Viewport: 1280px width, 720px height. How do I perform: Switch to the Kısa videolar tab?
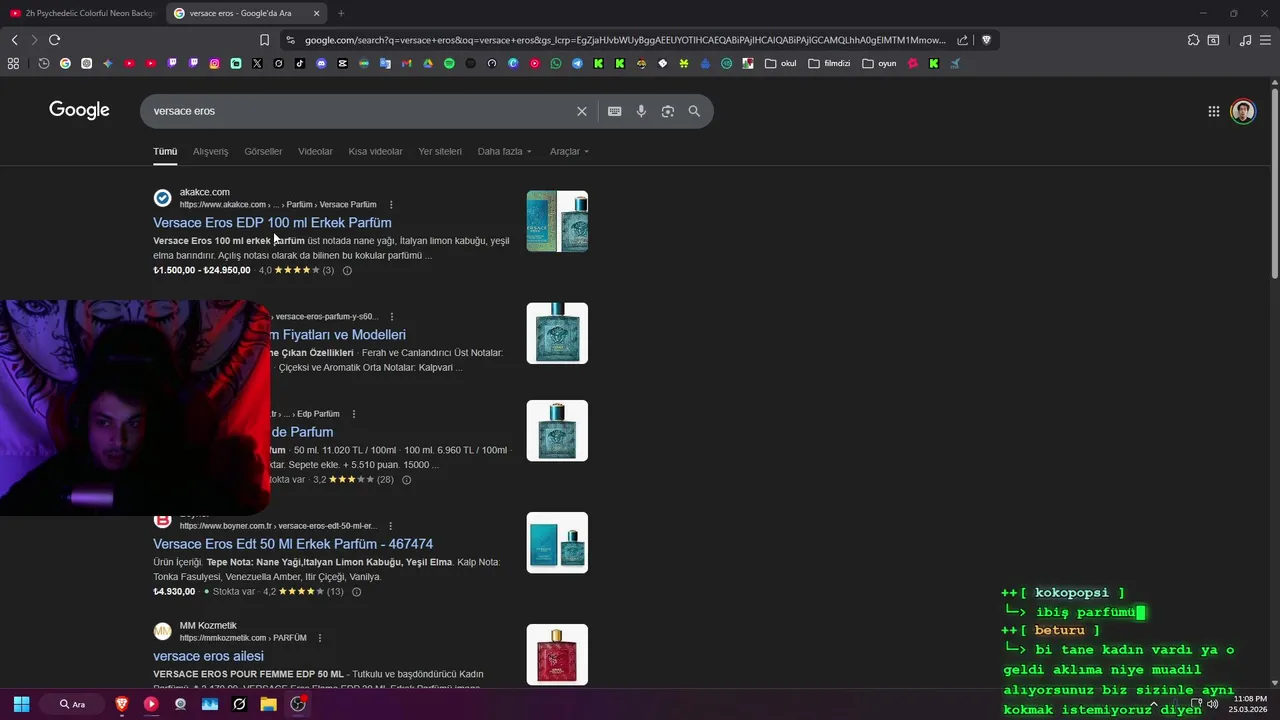(x=375, y=151)
